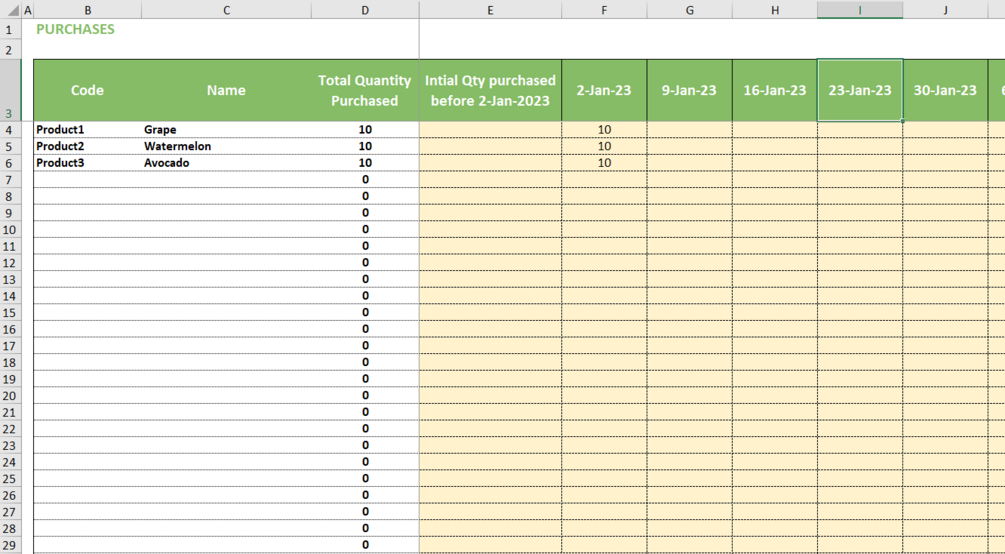Image resolution: width=1005 pixels, height=554 pixels.
Task: Click the 30-Jan-23 header cell
Action: pos(945,90)
